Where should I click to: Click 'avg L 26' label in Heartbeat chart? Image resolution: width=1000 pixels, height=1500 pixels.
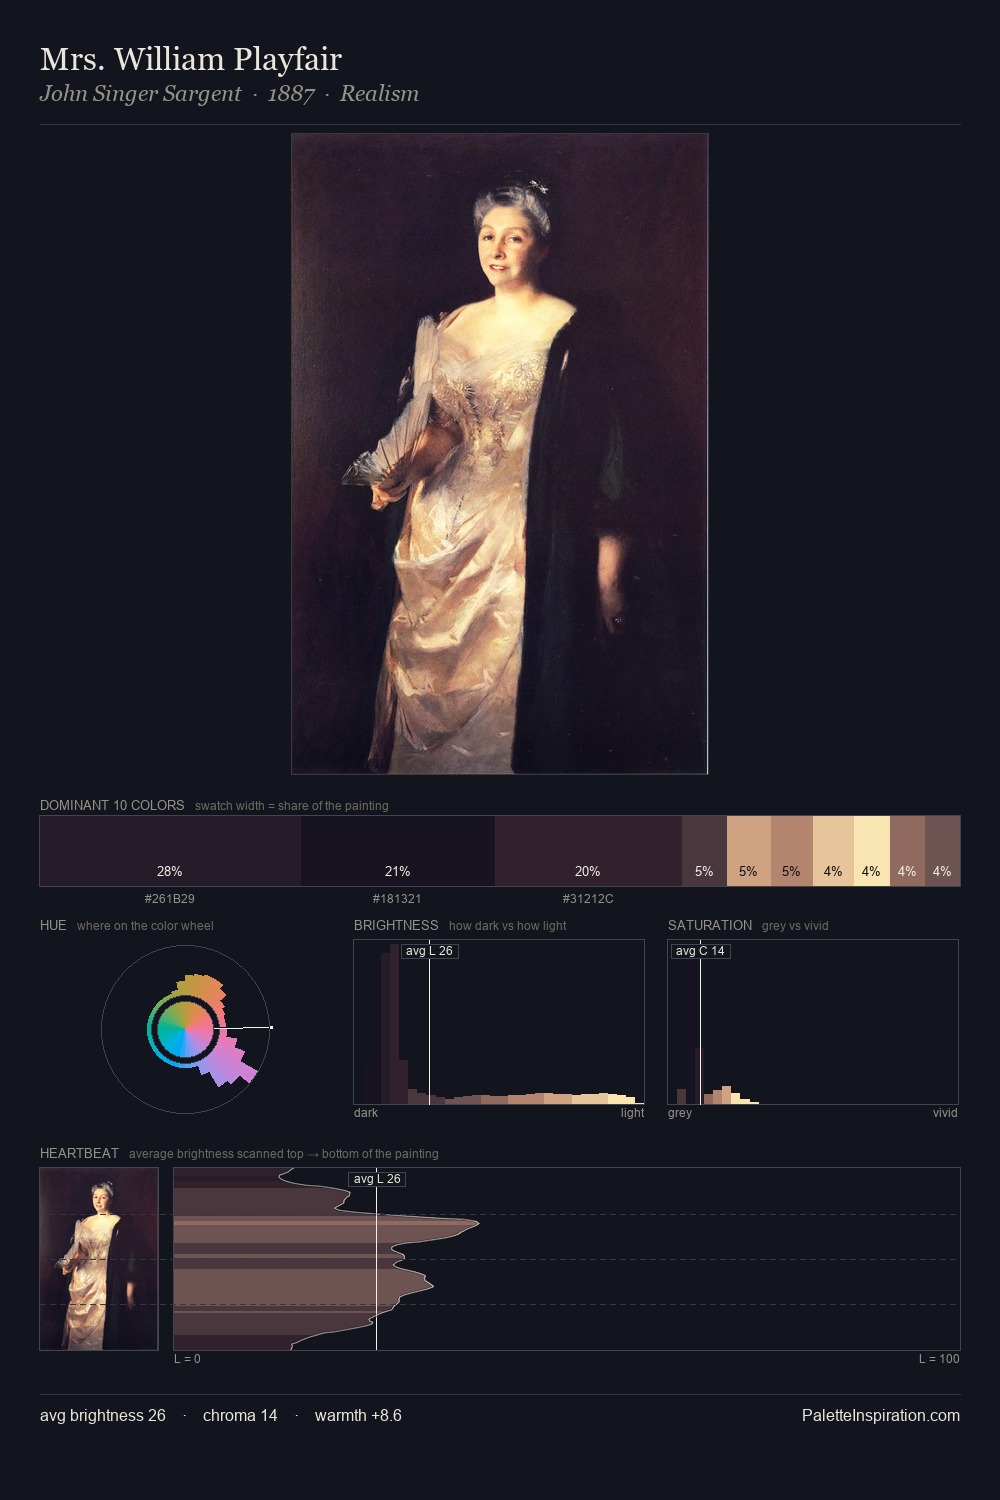pos(377,1179)
